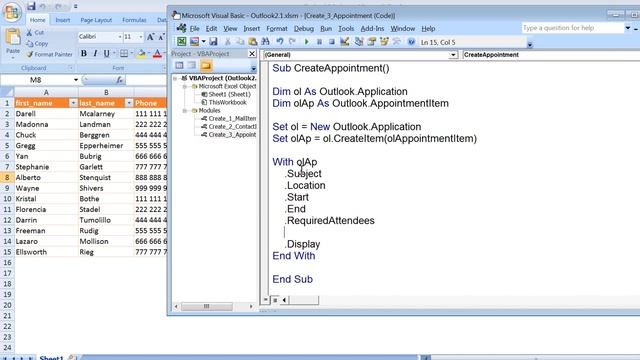This screenshot has height=360, width=640.
Task: Collapse the VBAProject (Outlook2 tree node
Action: [176, 78]
